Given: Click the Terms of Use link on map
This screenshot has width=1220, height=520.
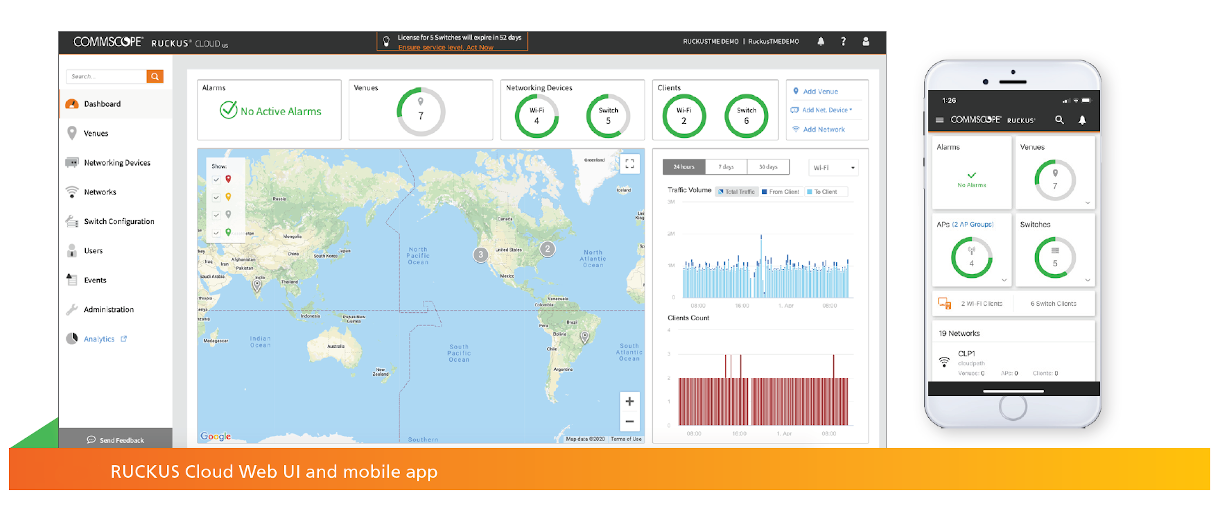Looking at the screenshot, I should point(626,438).
